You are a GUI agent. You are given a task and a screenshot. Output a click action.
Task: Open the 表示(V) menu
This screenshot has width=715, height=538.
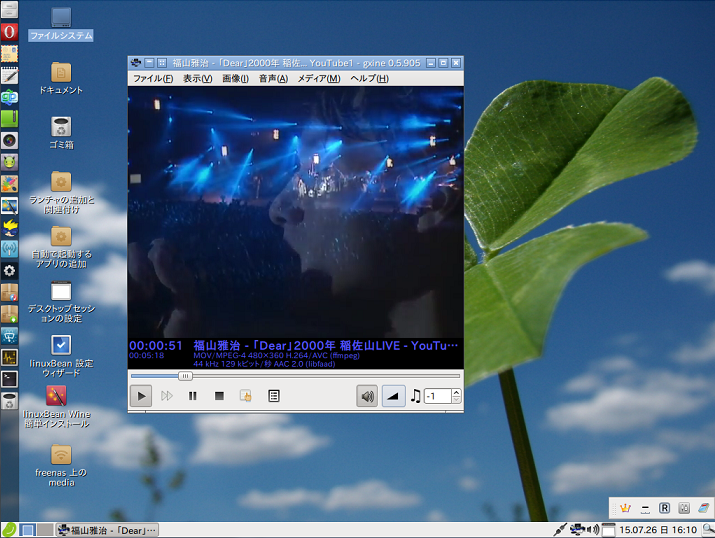(197, 78)
